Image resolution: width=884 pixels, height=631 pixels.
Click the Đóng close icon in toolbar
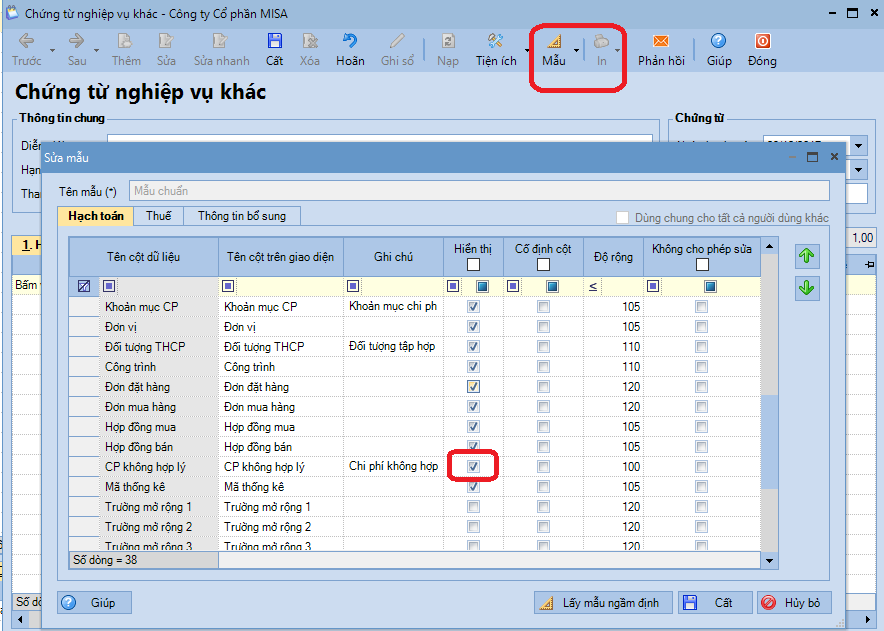click(x=762, y=42)
